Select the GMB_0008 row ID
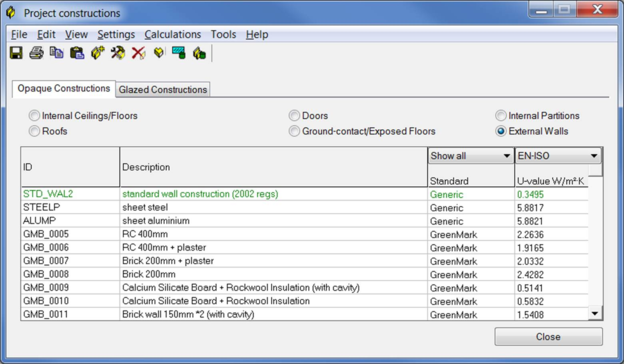 click(46, 274)
